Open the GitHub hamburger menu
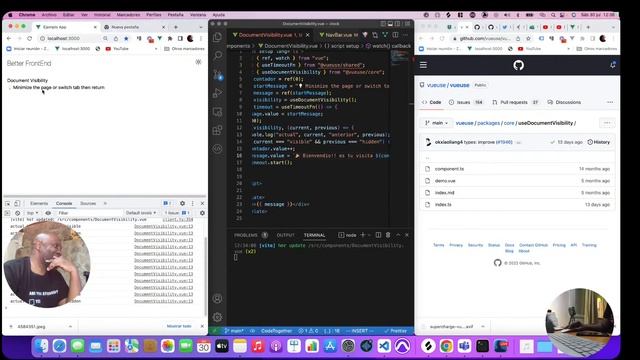640x360 pixels. (423, 65)
